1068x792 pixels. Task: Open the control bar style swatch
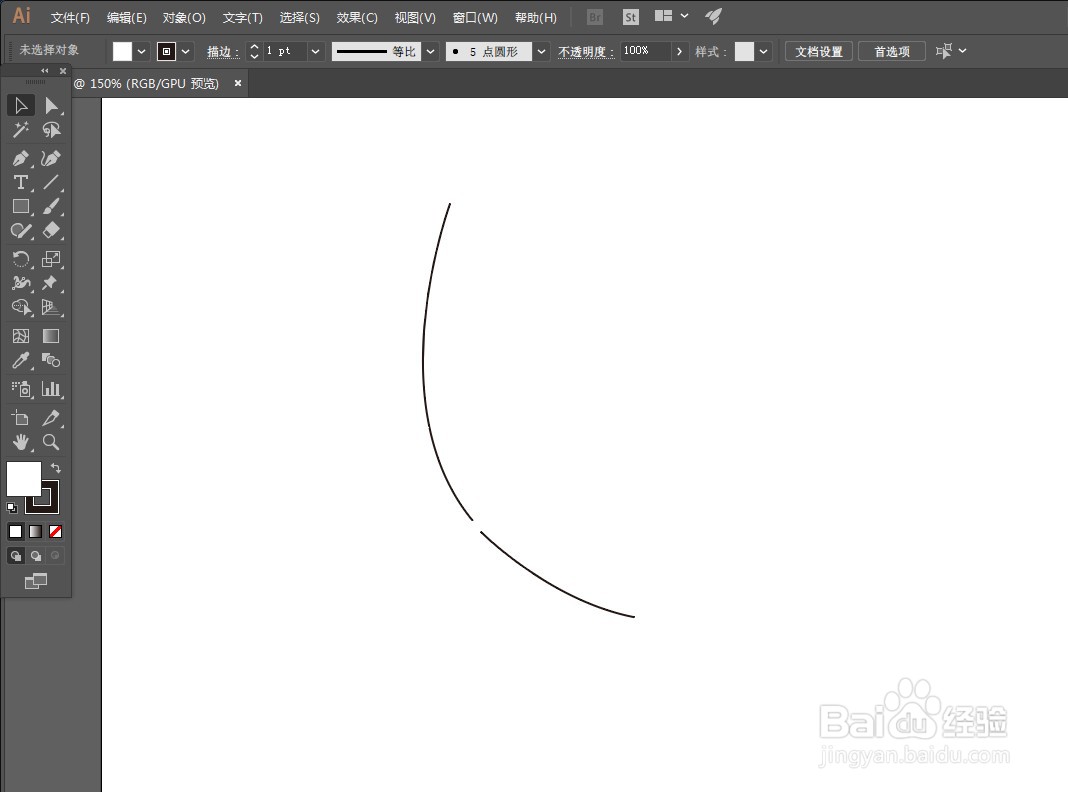744,51
